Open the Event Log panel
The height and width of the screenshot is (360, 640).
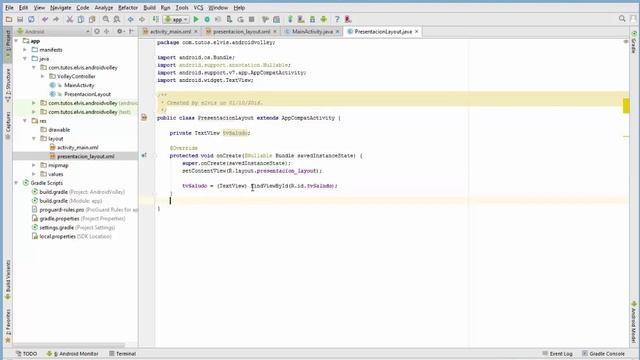[x=558, y=353]
